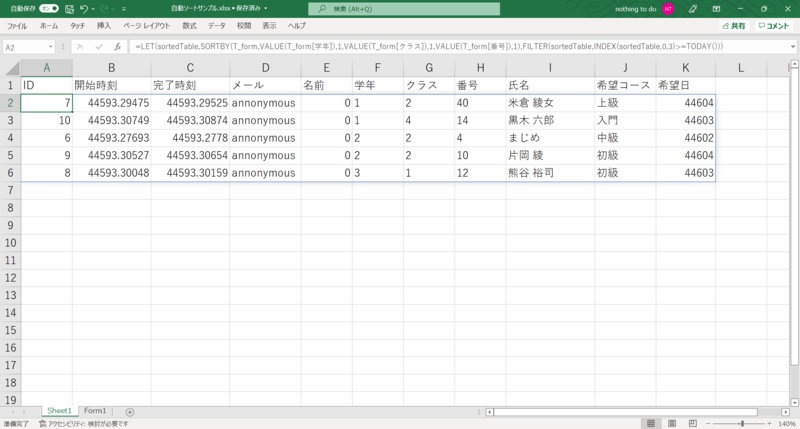Click the NT user account avatar
Image resolution: width=800 pixels, height=429 pixels.
(x=668, y=9)
